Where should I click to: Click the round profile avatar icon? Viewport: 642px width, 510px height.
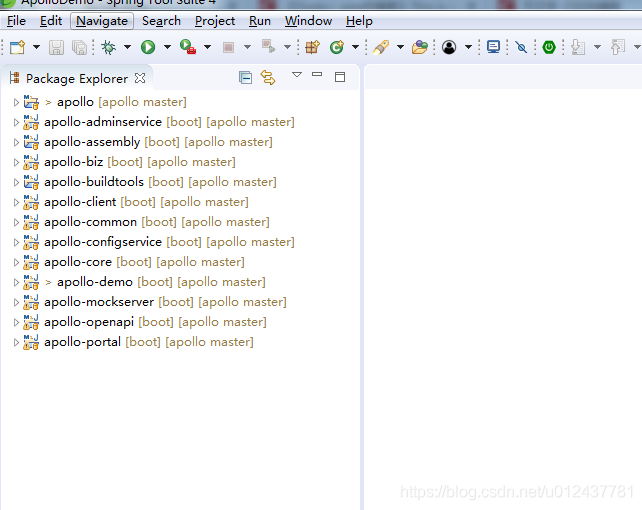449,47
